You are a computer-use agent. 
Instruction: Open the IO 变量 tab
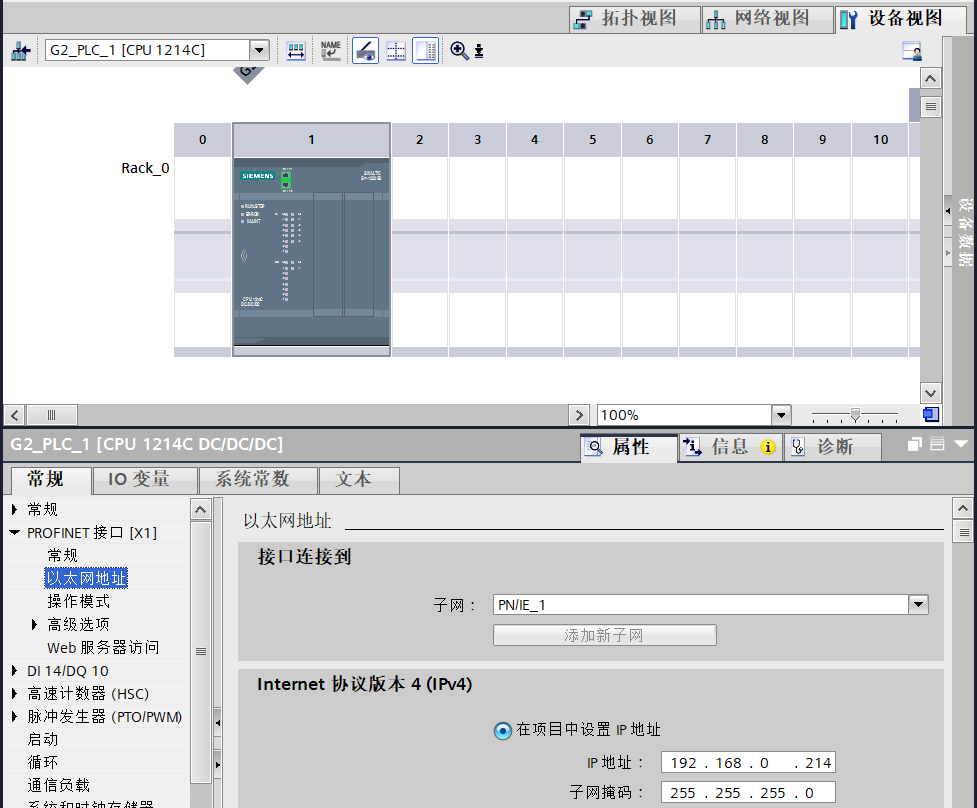click(x=139, y=480)
